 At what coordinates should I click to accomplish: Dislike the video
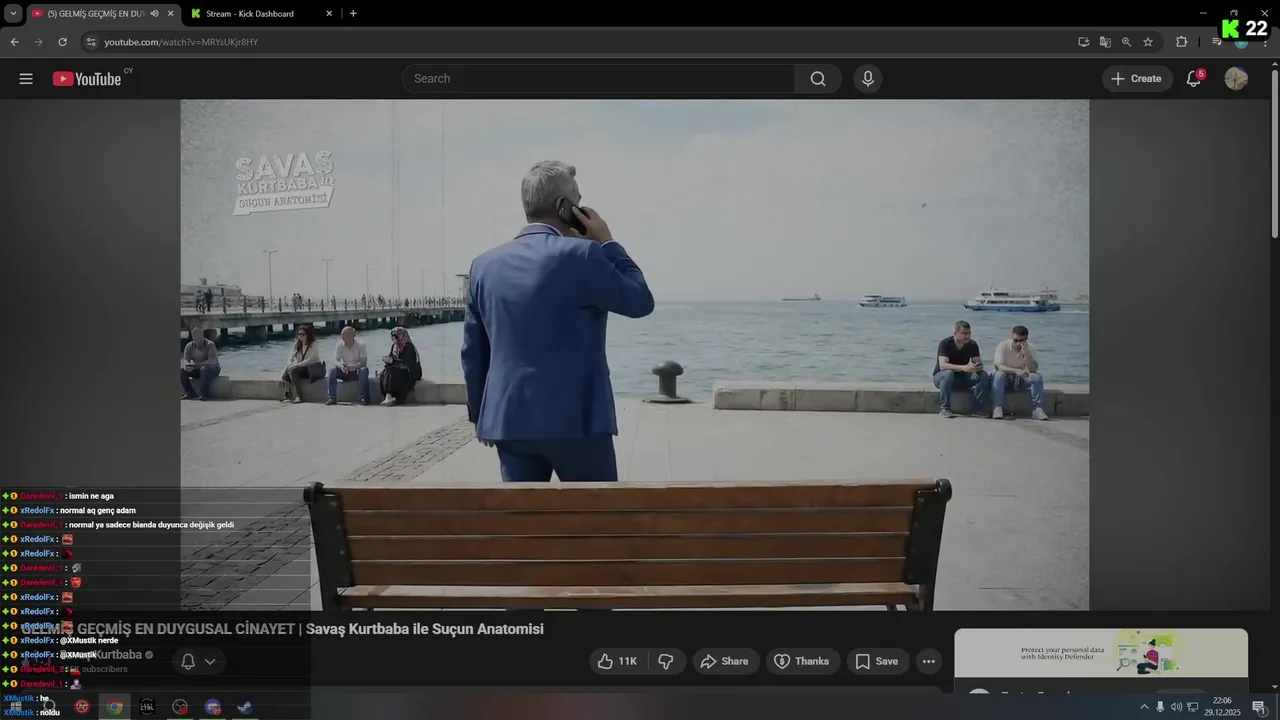[x=666, y=661]
